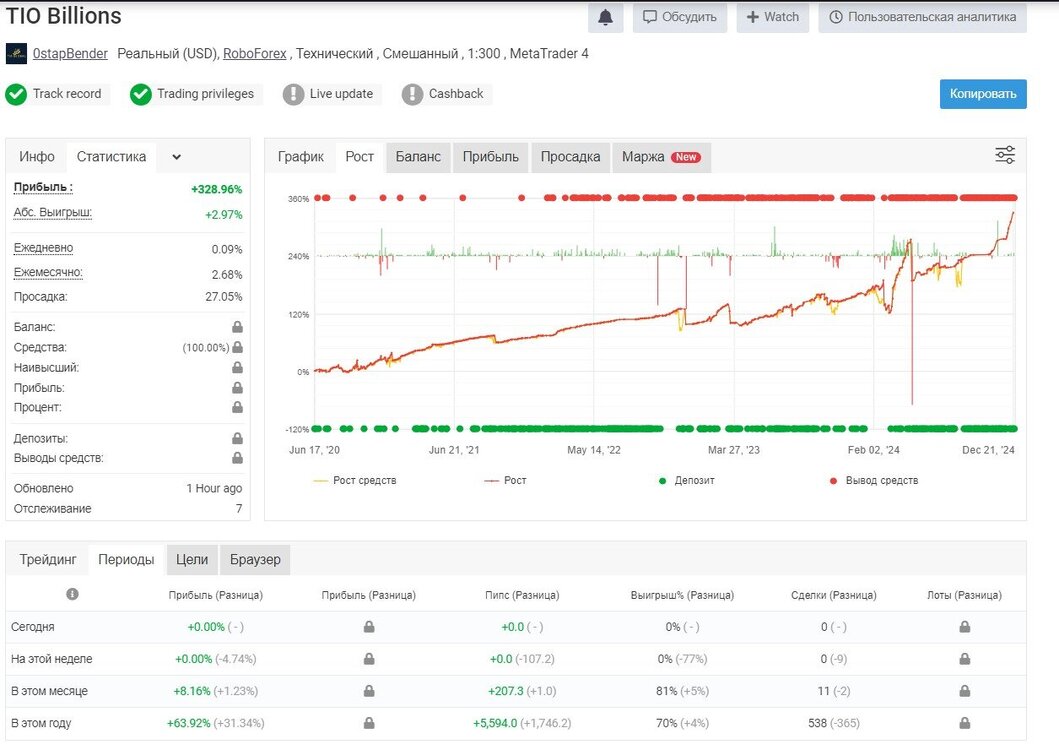The image size is (1059, 750).
Task: Open the График chart tab
Action: point(301,157)
